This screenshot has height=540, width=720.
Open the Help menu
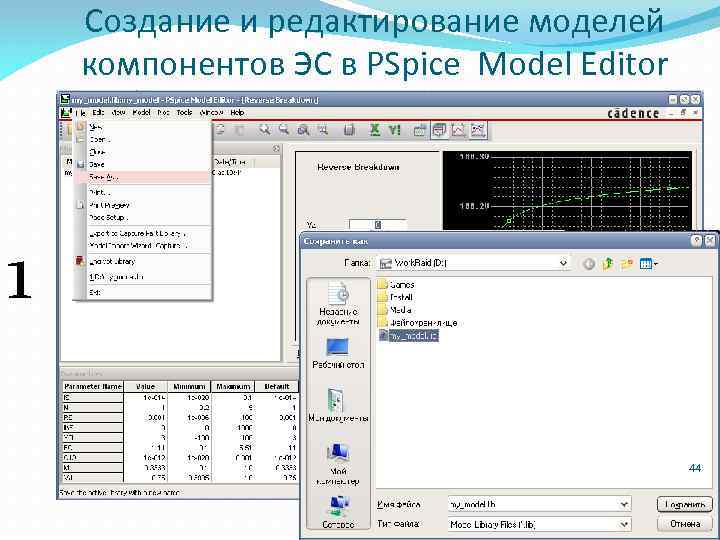[237, 112]
